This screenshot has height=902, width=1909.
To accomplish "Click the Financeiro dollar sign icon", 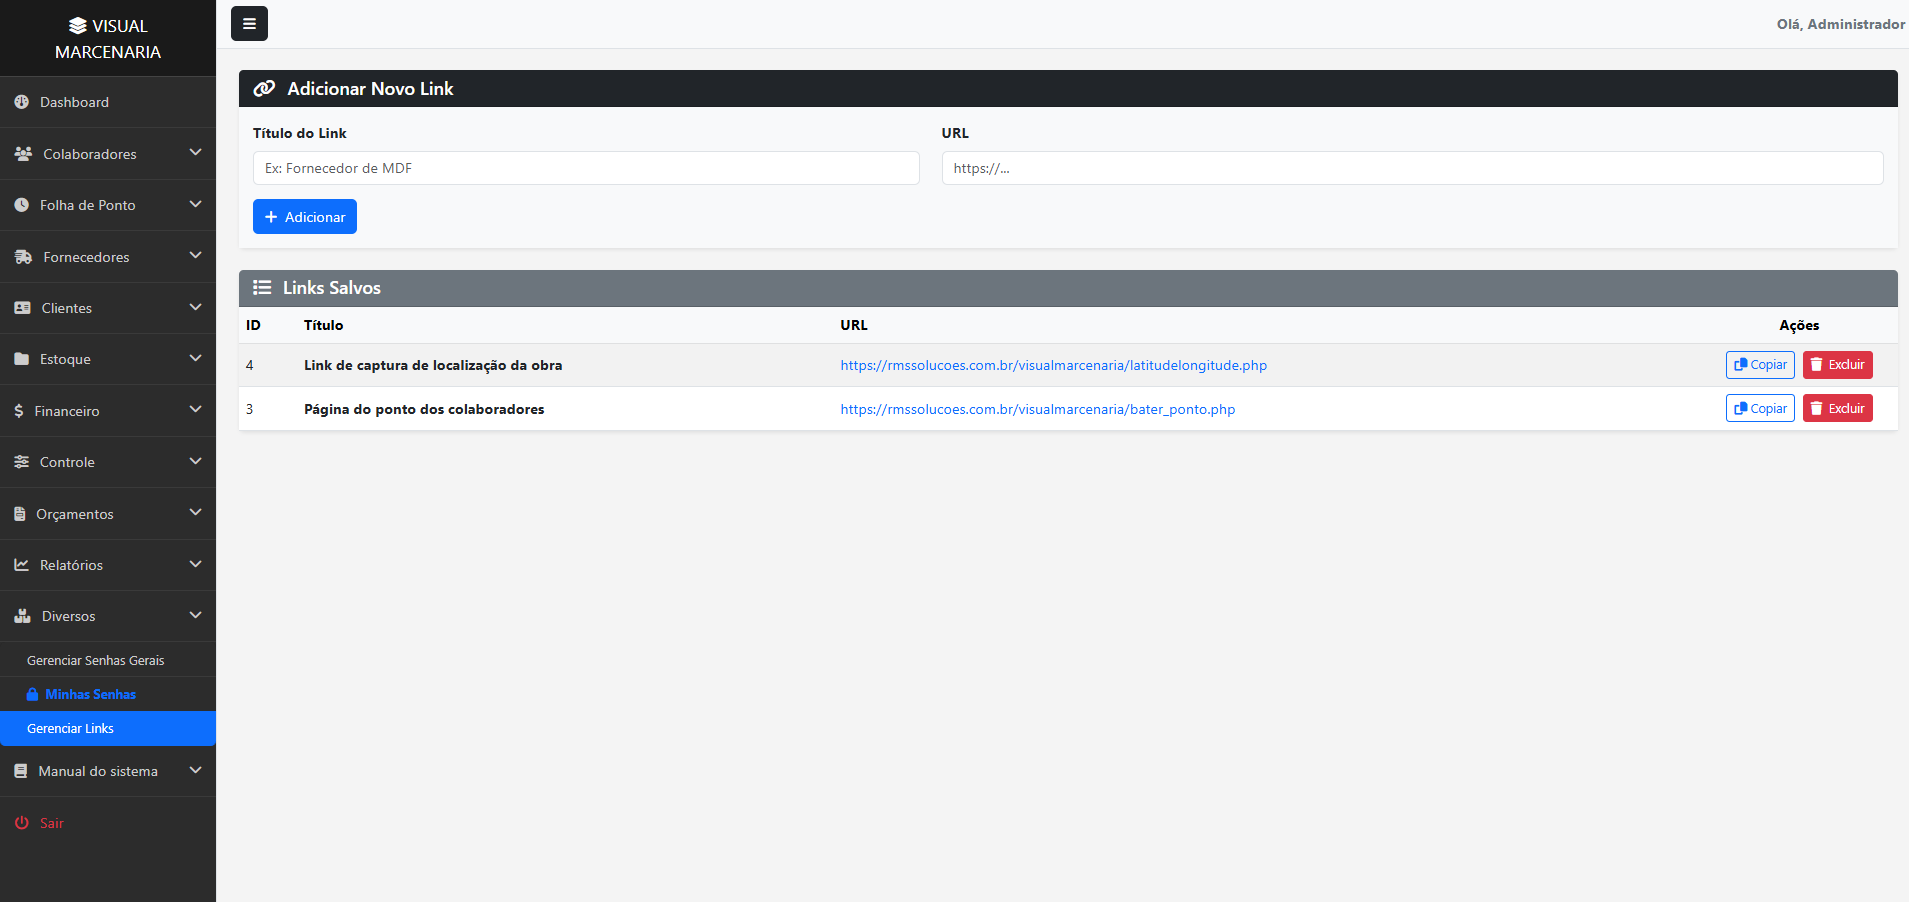I will click(x=19, y=411).
